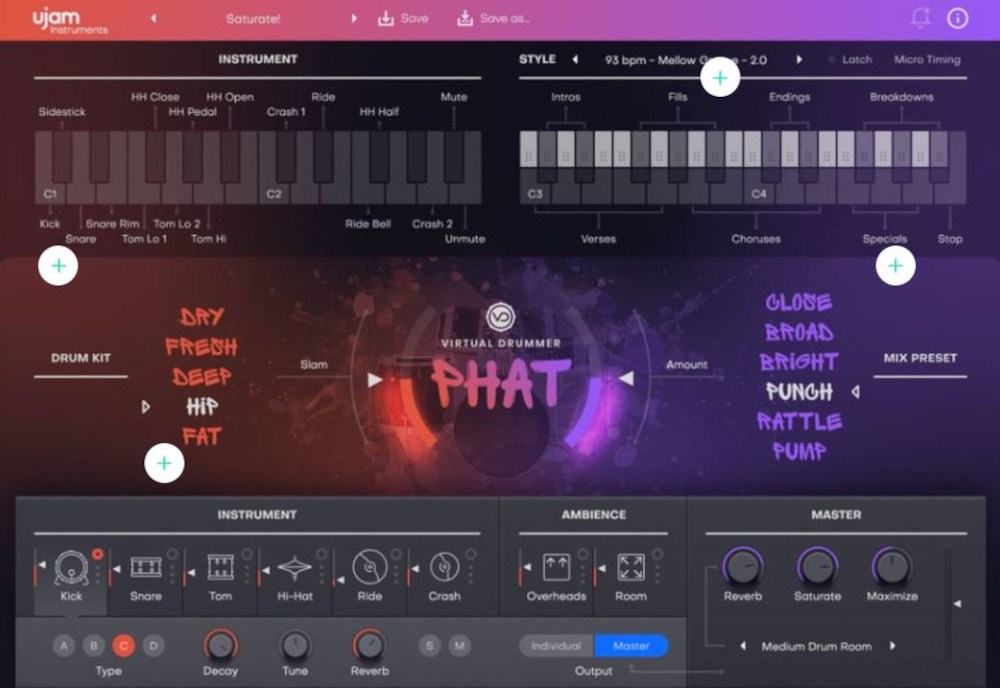Screen dimensions: 1000x688
Task: Mute the channel with M button
Action: pos(459,646)
